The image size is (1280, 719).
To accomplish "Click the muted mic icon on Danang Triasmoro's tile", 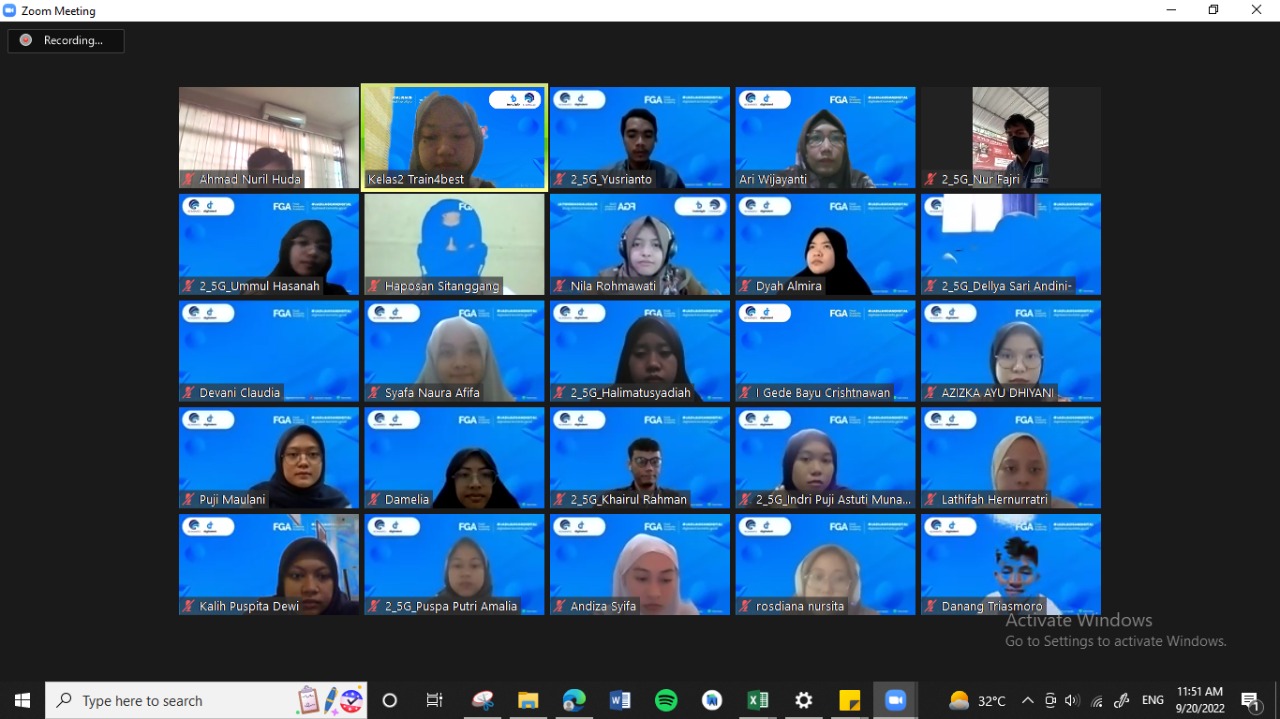I will click(931, 606).
